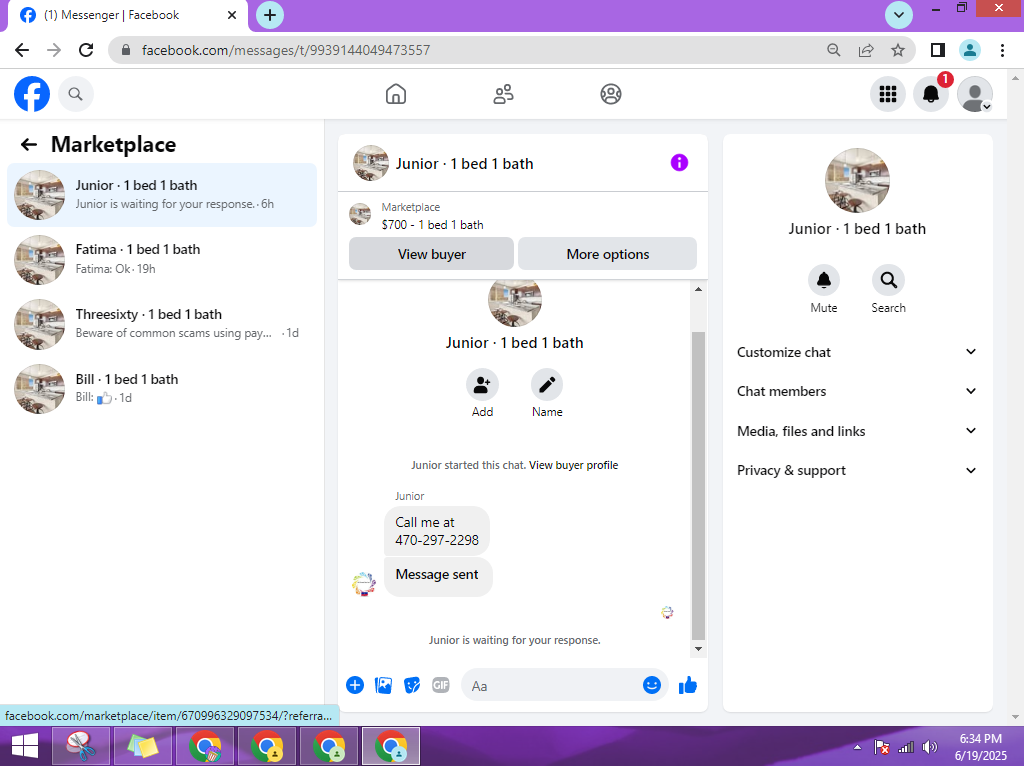Open a new browser tab
Image resolution: width=1024 pixels, height=766 pixels.
point(270,15)
